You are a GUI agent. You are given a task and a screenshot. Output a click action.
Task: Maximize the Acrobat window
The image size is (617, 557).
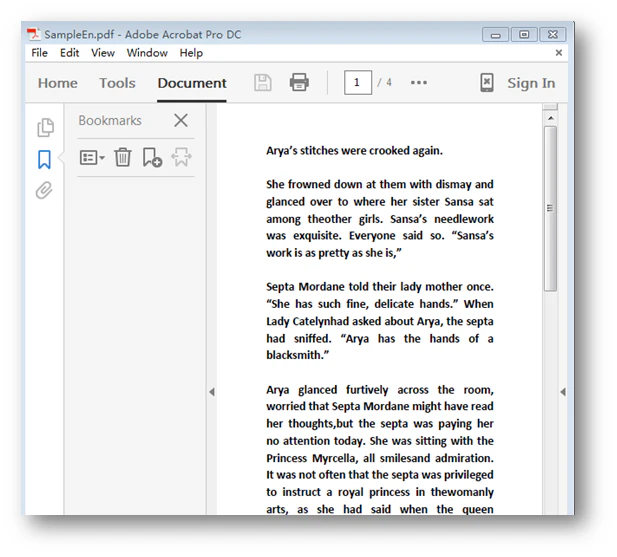point(524,35)
